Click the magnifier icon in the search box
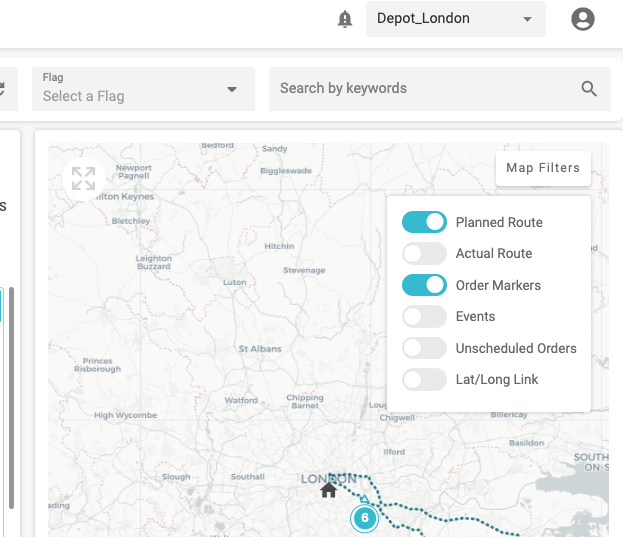The image size is (623, 537). click(589, 89)
